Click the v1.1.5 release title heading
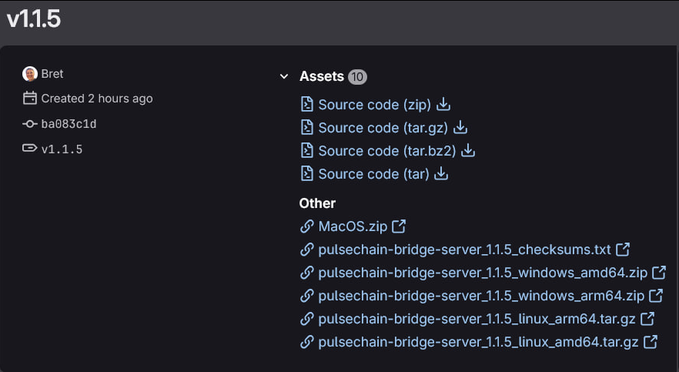This screenshot has width=679, height=372. (x=33, y=19)
